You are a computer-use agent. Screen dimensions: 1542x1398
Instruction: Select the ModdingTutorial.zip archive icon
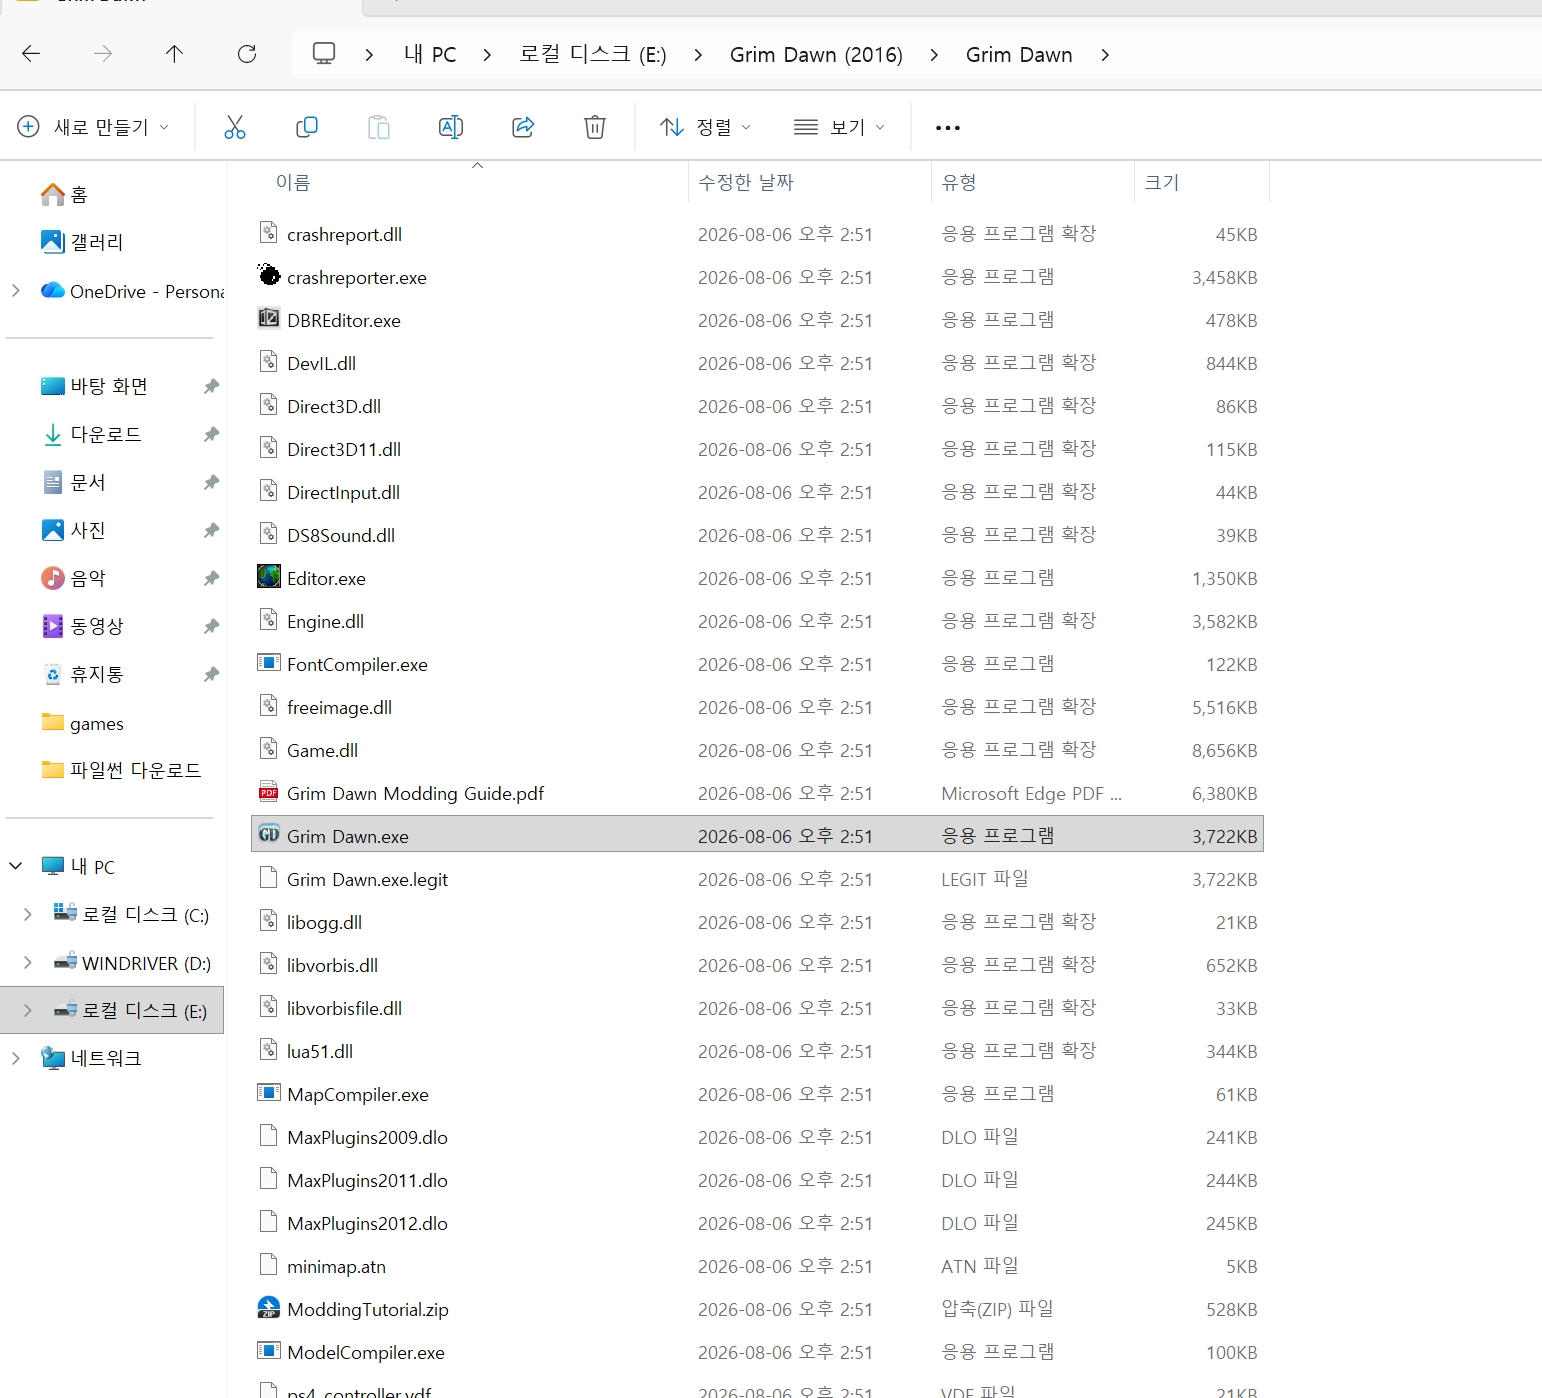coord(269,1308)
